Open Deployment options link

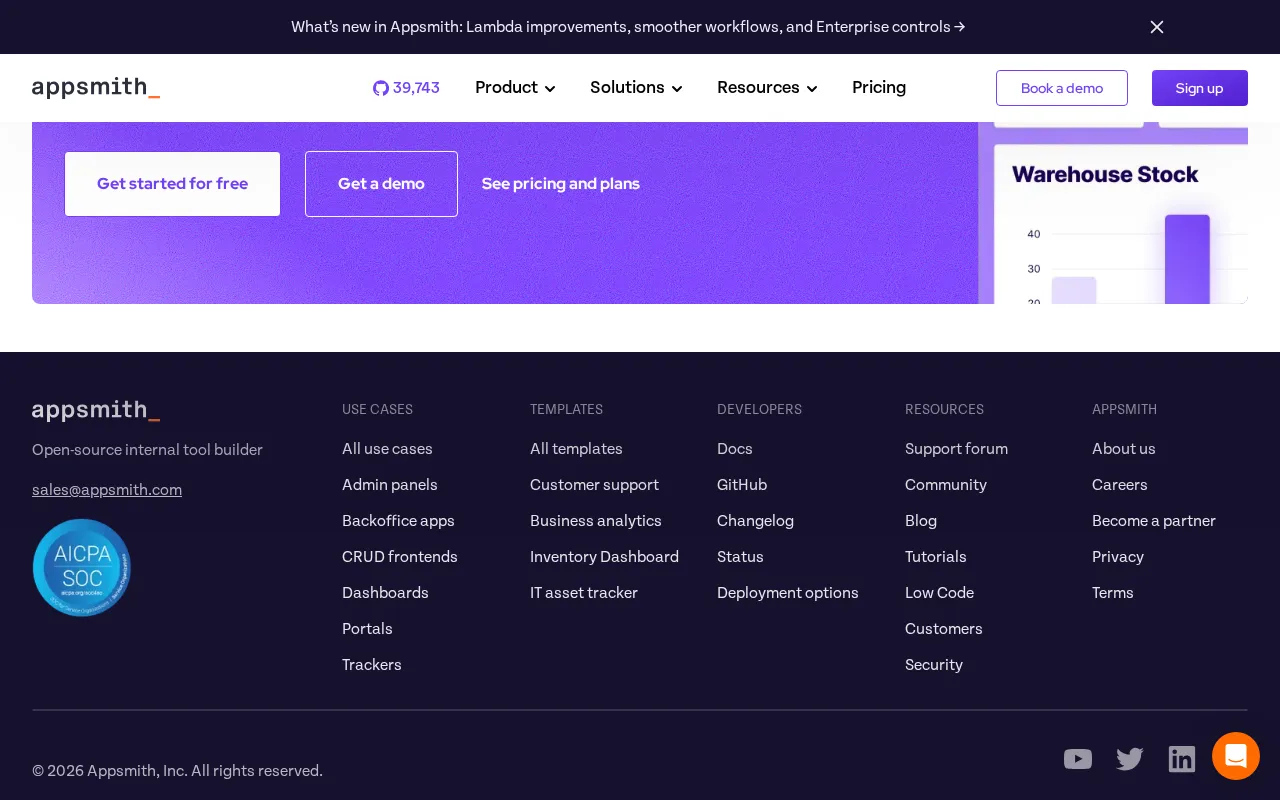coord(788,593)
